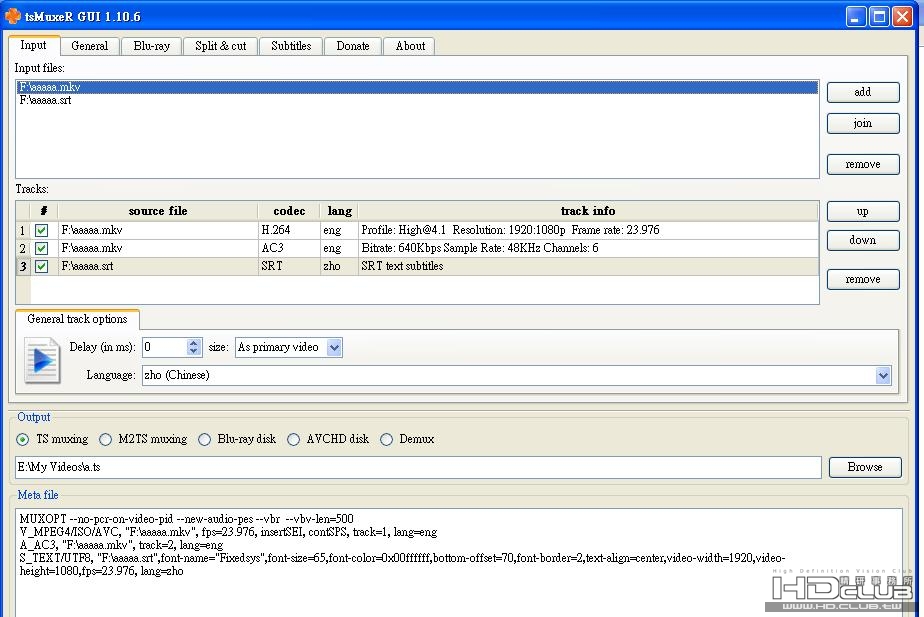Click Browse for output path
The width and height of the screenshot is (924, 617).
(x=864, y=467)
